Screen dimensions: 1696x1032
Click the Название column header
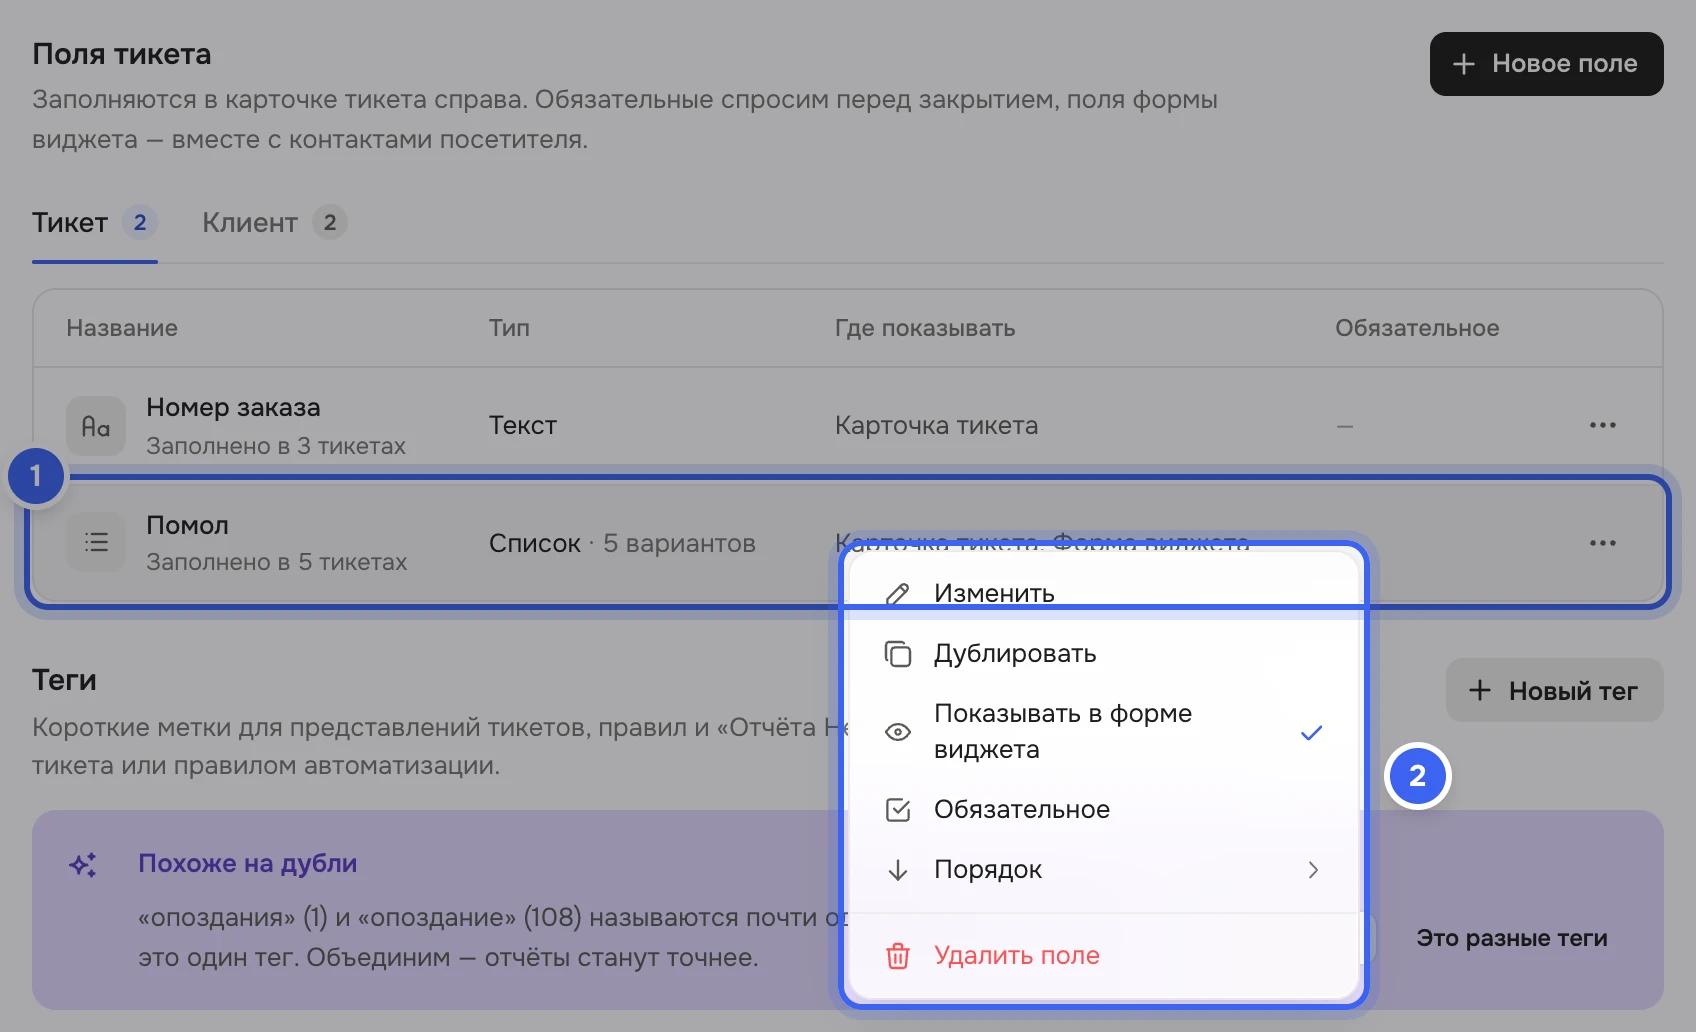(122, 328)
